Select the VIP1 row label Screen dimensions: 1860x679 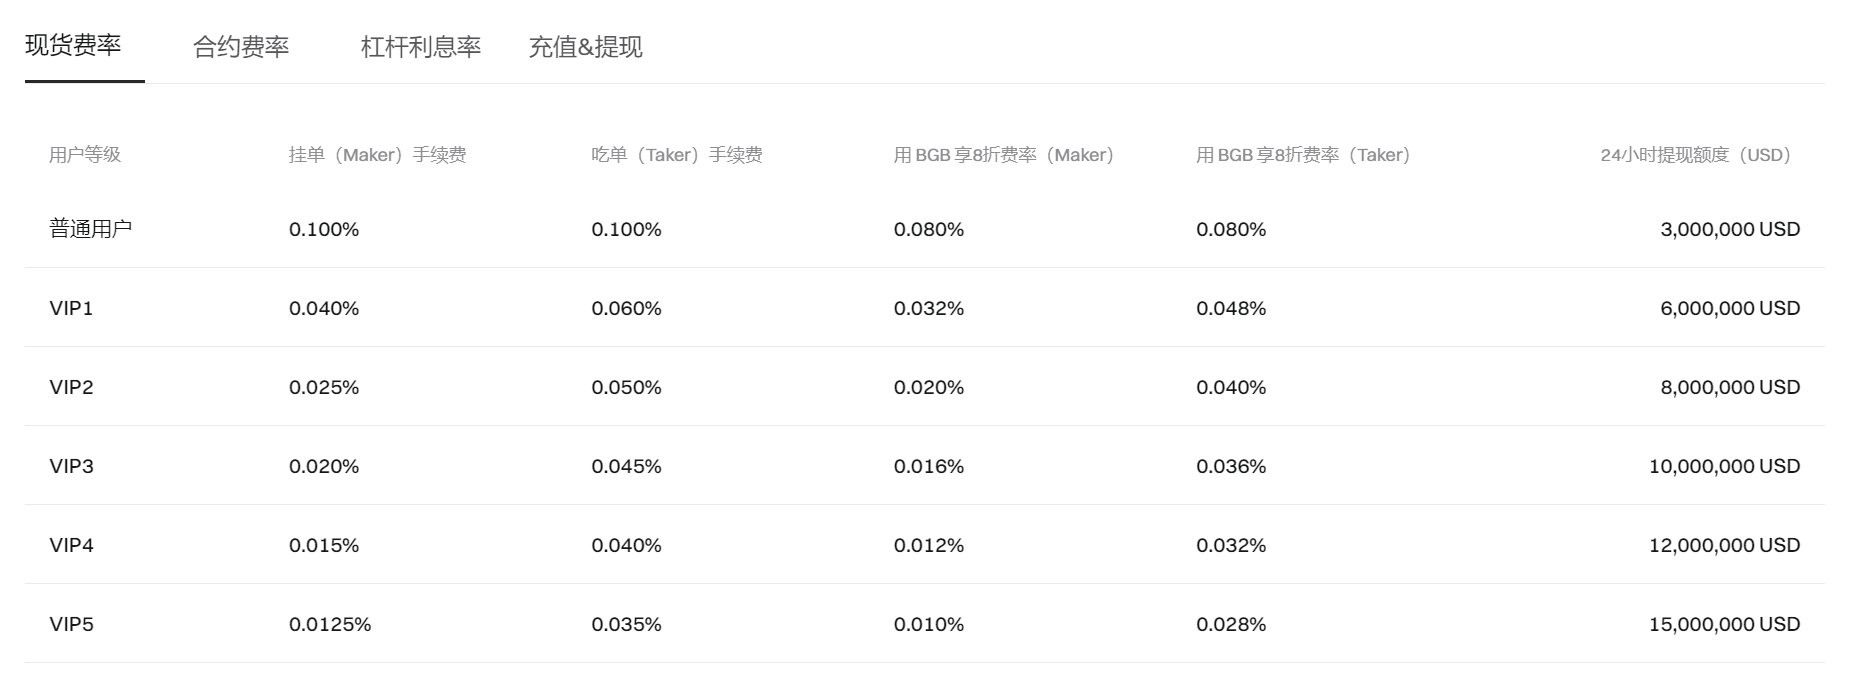click(x=71, y=308)
